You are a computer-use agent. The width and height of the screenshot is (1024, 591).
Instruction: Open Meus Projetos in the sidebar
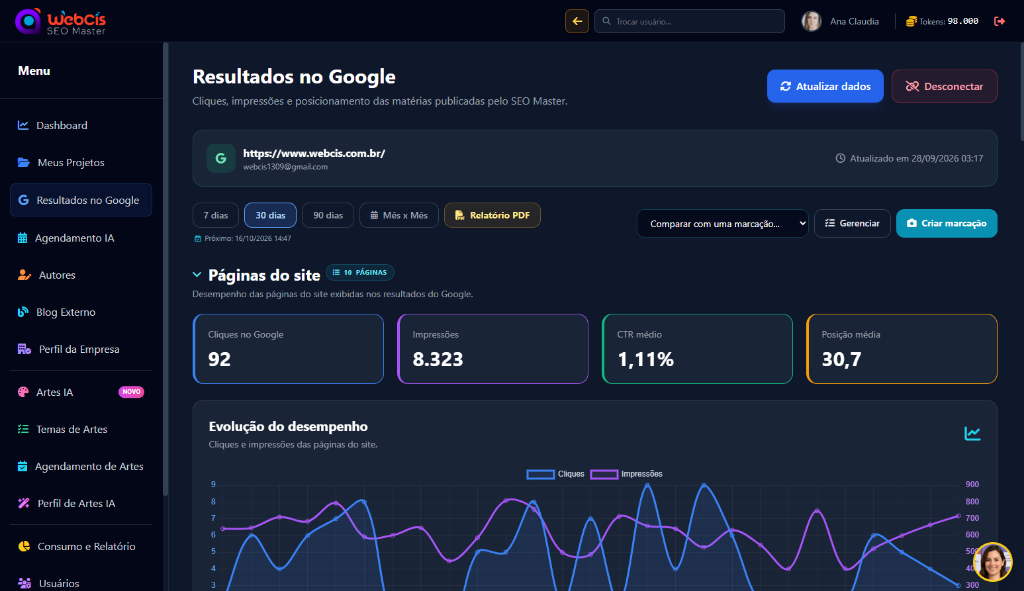point(81,163)
